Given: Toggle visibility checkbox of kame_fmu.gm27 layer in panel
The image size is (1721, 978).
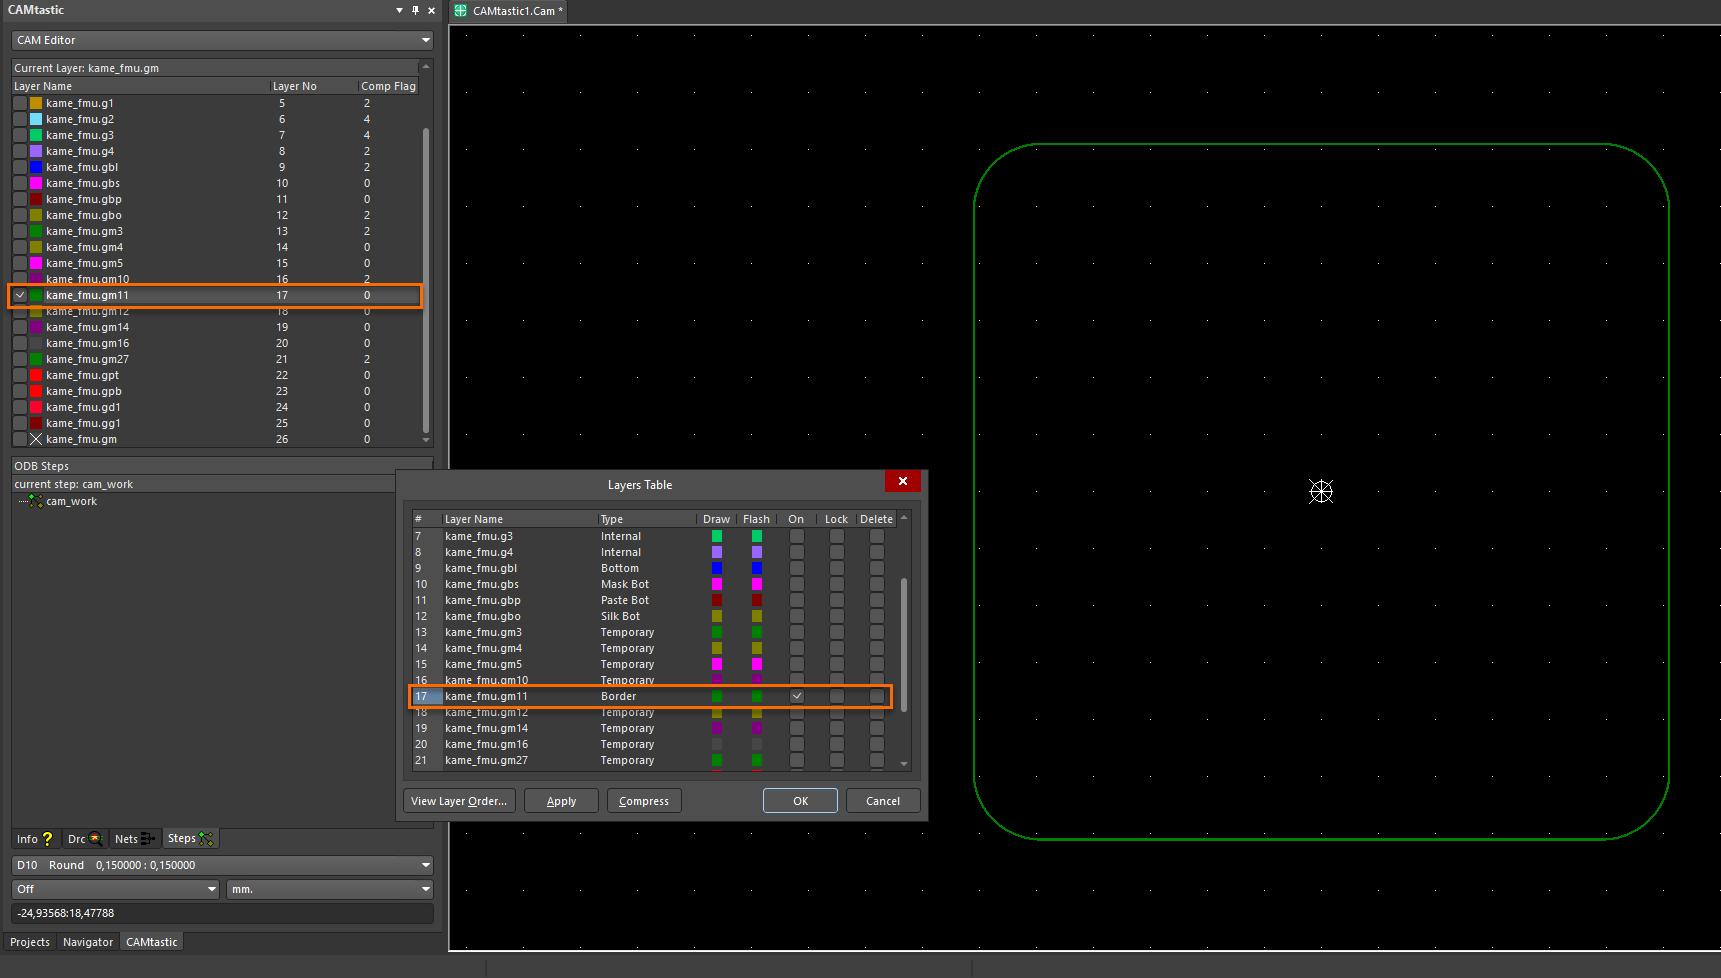Looking at the screenshot, I should coord(20,359).
